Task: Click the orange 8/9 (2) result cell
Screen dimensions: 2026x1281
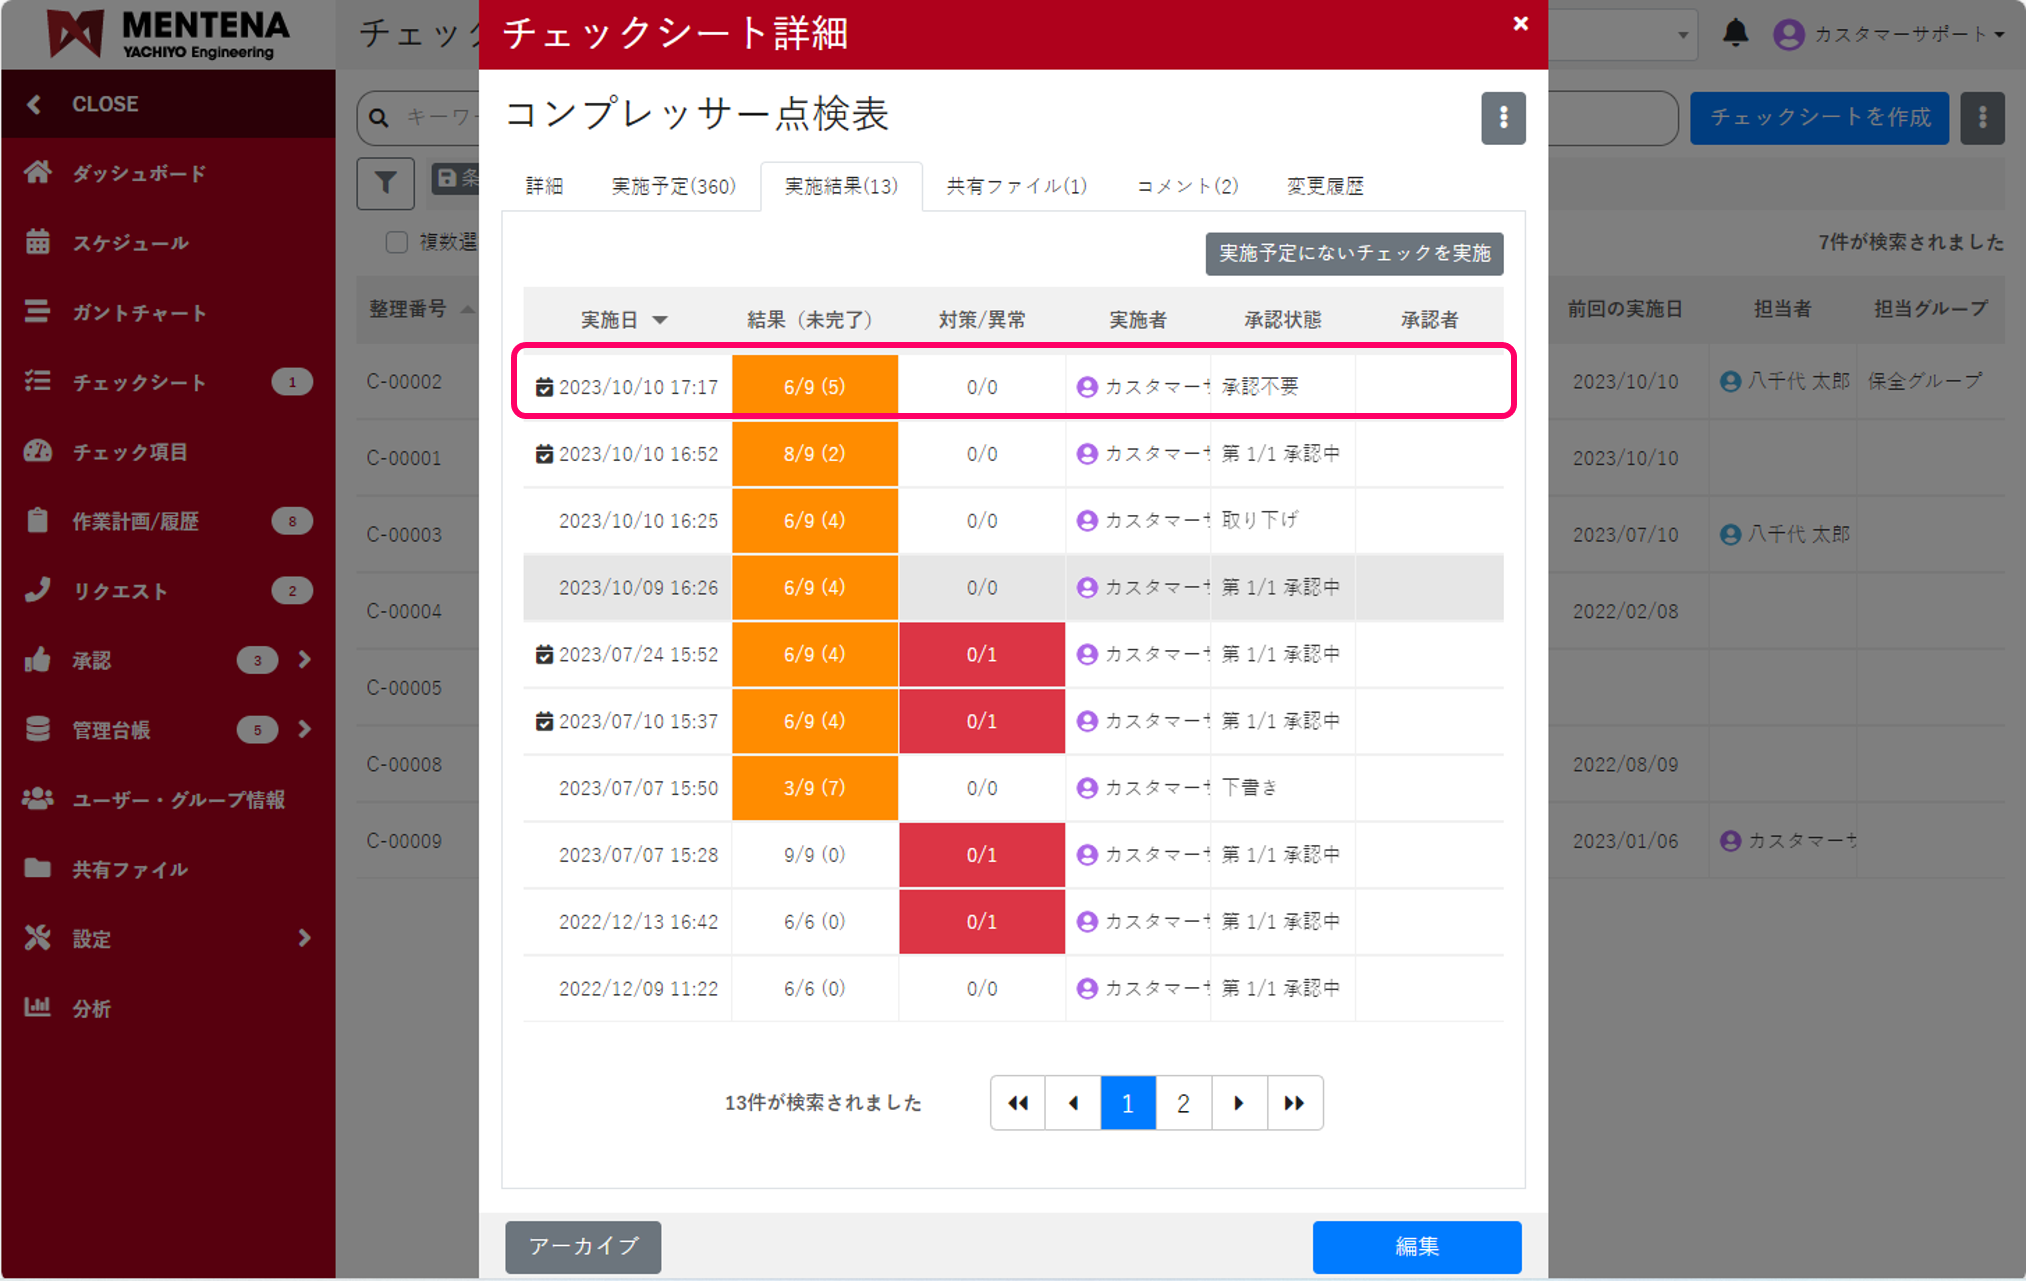Action: 814,454
